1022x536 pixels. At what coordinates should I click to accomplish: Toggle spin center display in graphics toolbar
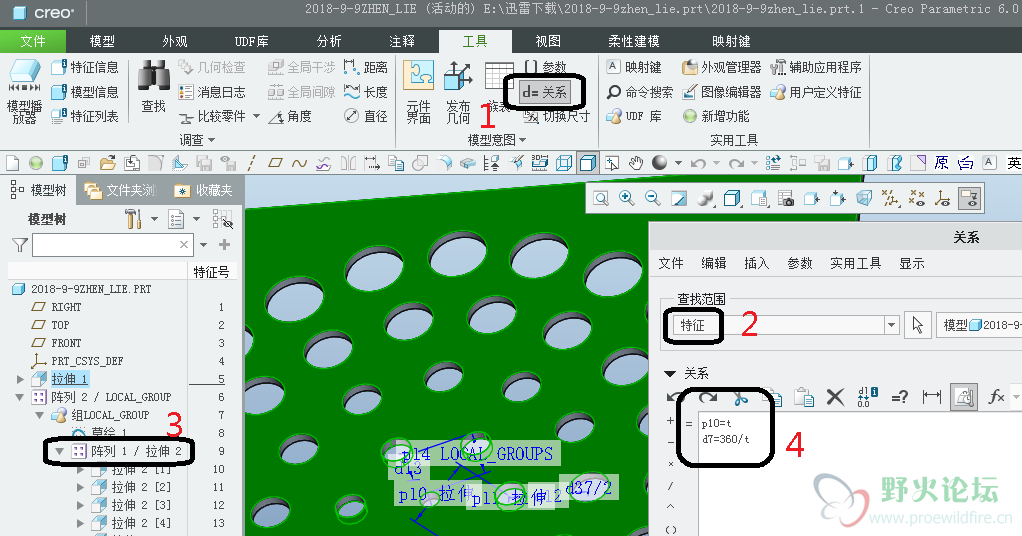click(x=942, y=198)
